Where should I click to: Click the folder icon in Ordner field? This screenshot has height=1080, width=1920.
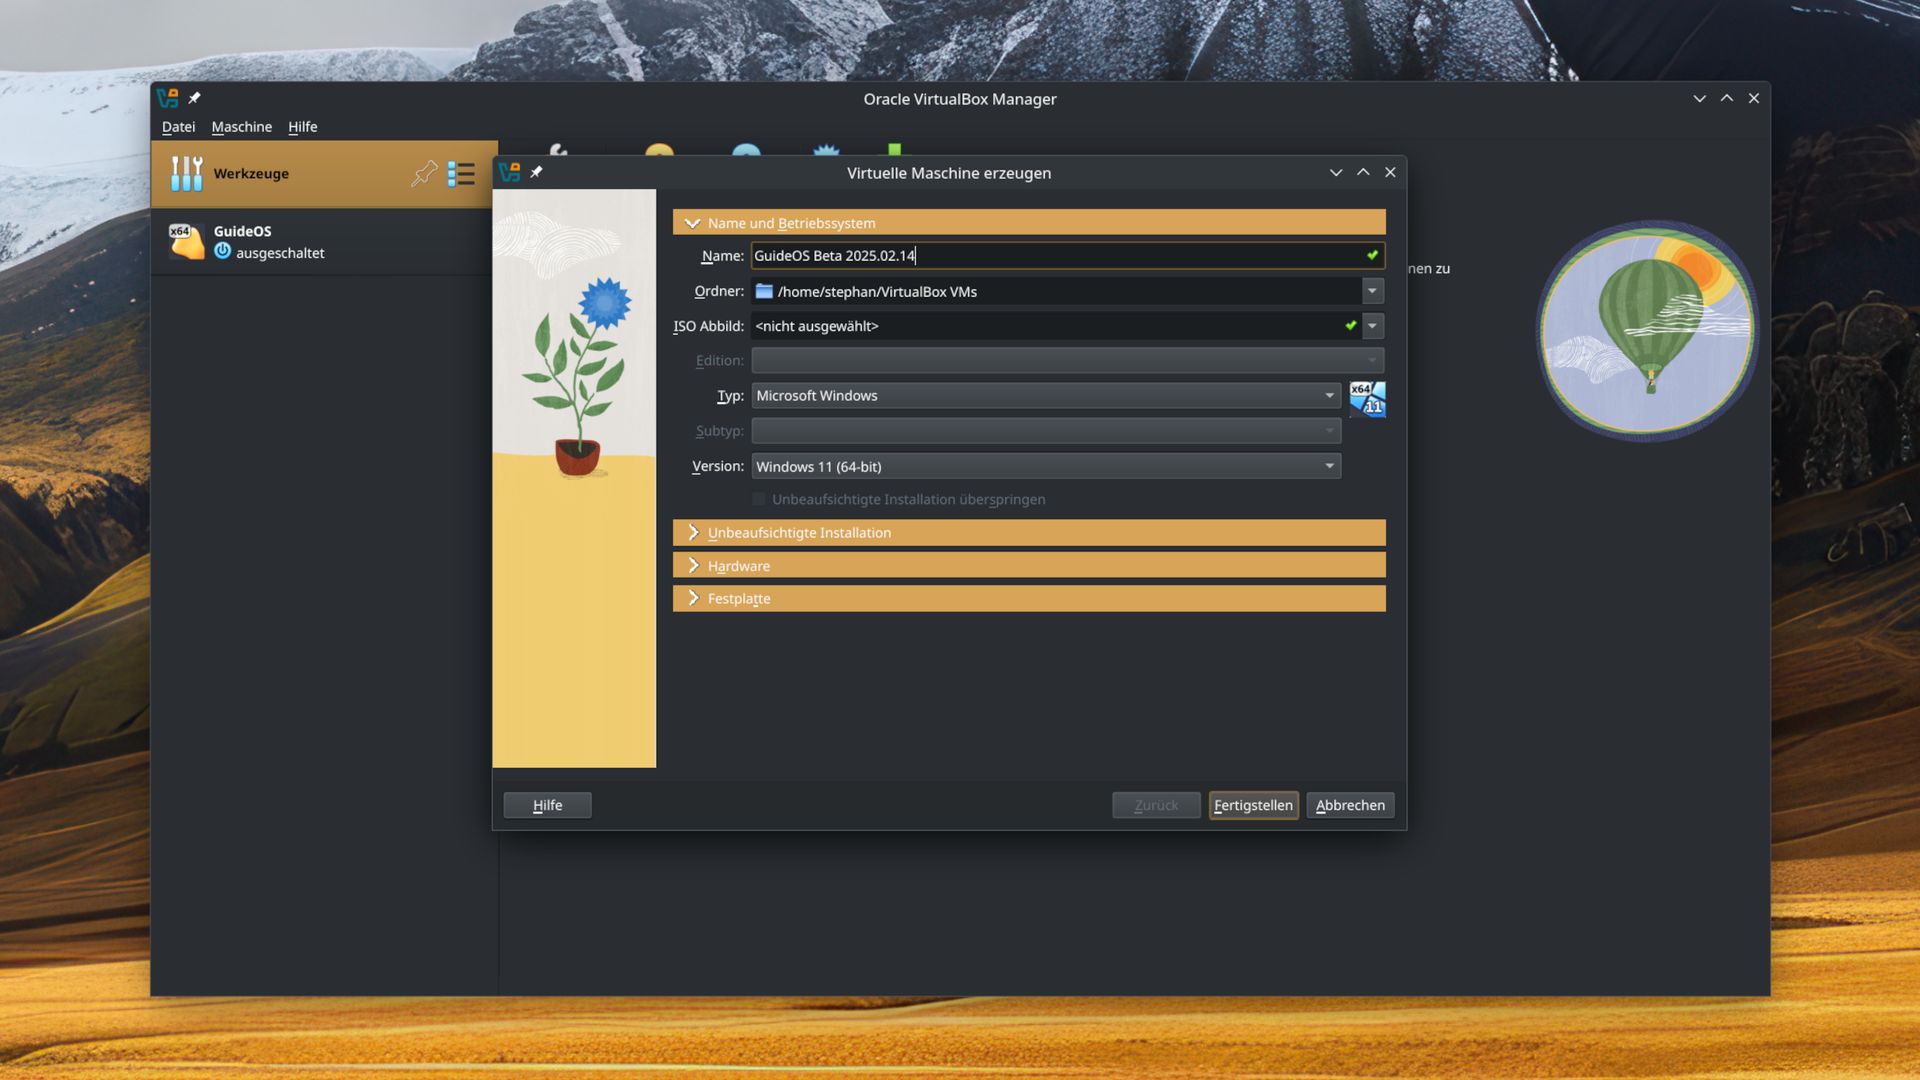pyautogui.click(x=764, y=291)
